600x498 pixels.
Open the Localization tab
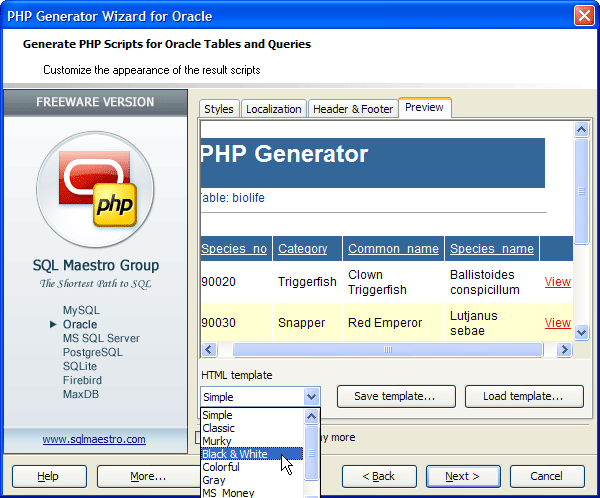point(274,109)
